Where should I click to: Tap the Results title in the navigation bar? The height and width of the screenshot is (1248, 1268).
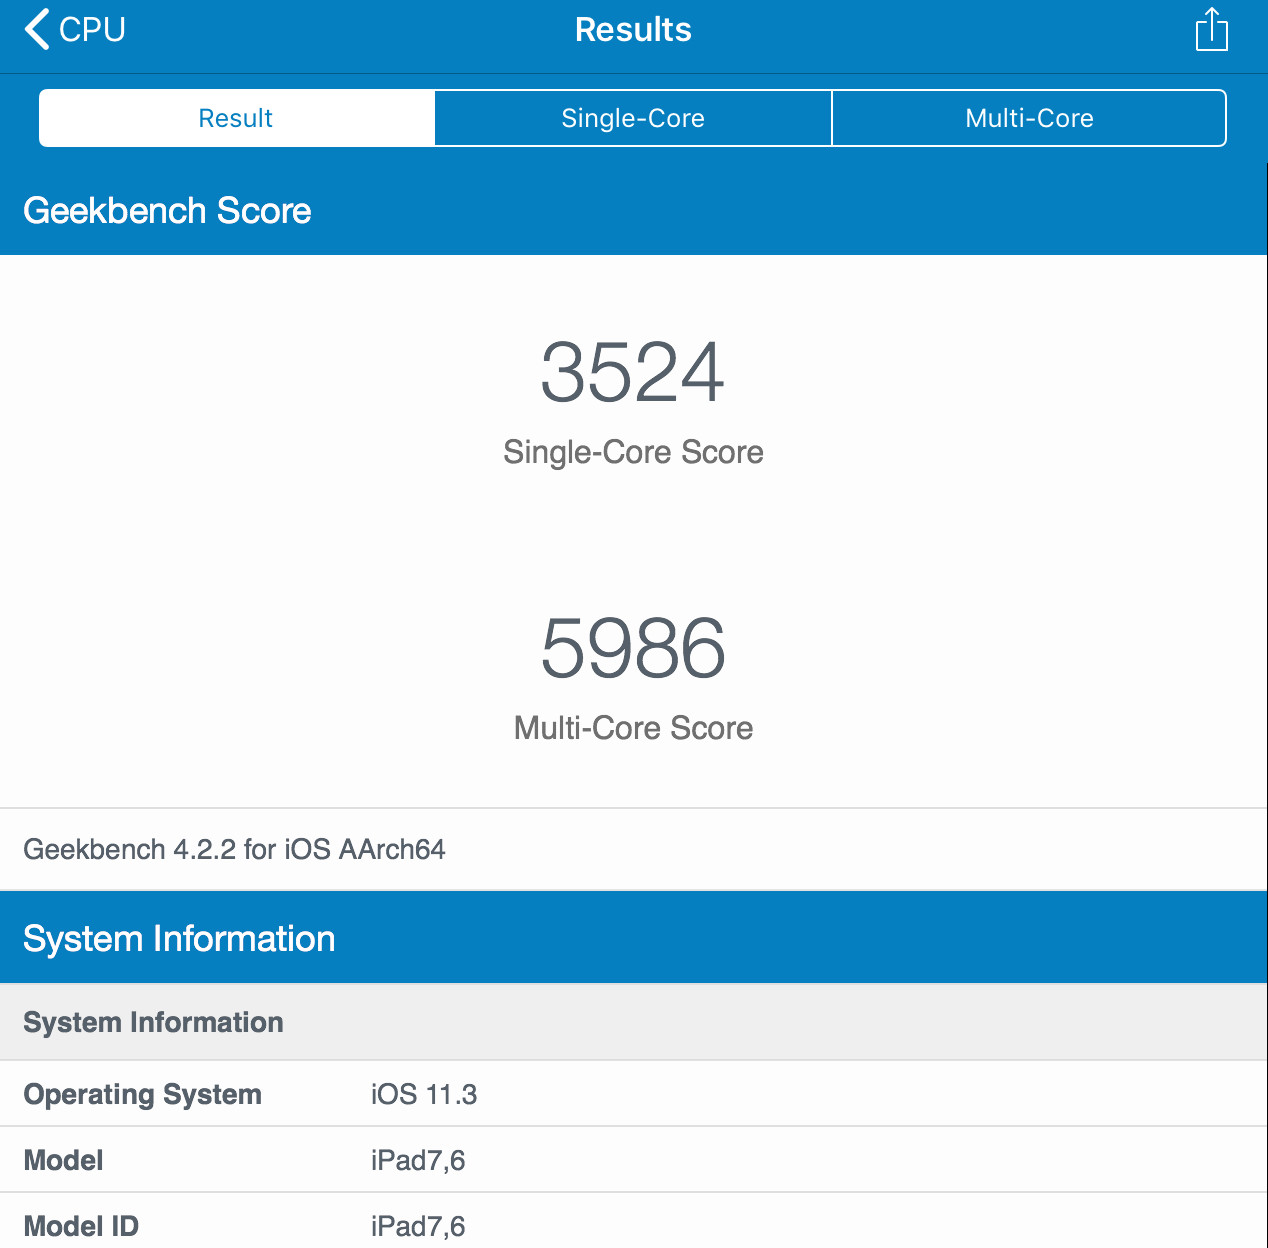click(633, 29)
